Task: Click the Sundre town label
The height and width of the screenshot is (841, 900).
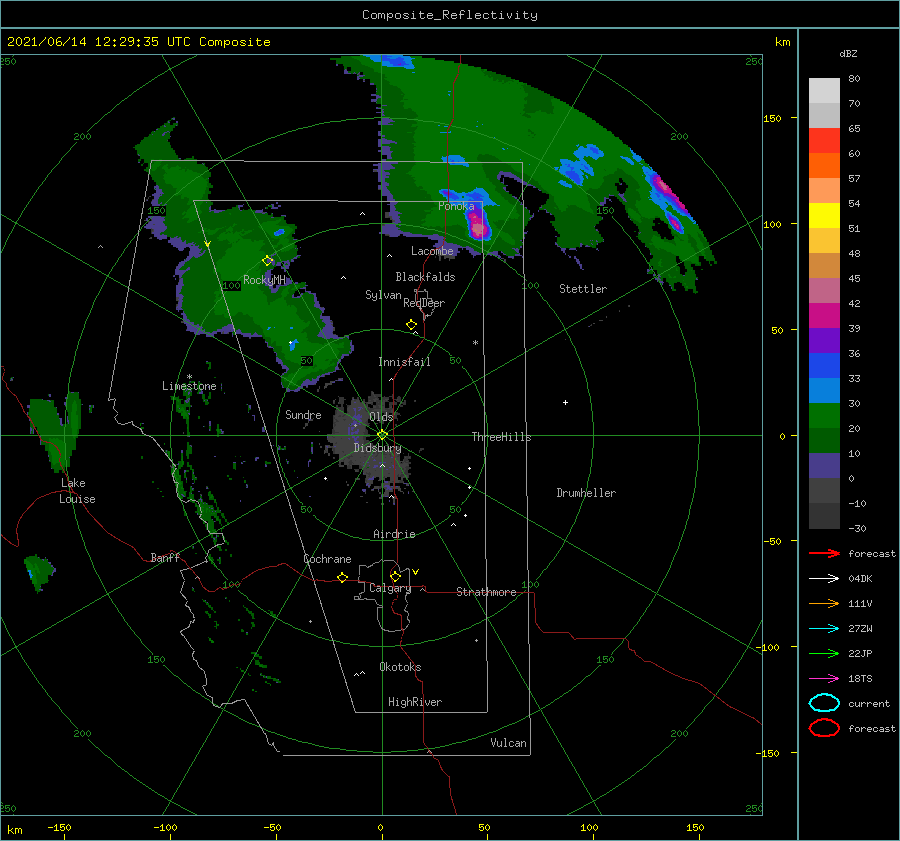Action: [303, 414]
